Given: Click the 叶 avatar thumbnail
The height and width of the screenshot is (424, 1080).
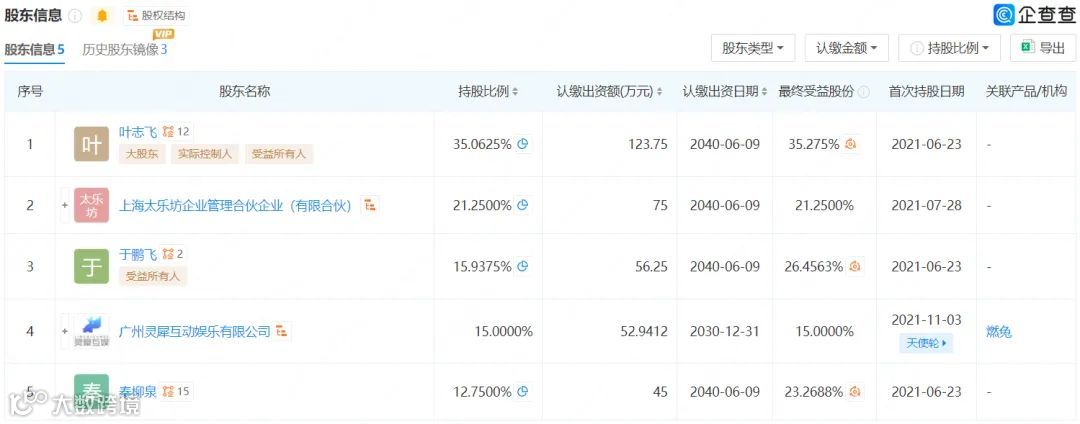Looking at the screenshot, I should (92, 144).
